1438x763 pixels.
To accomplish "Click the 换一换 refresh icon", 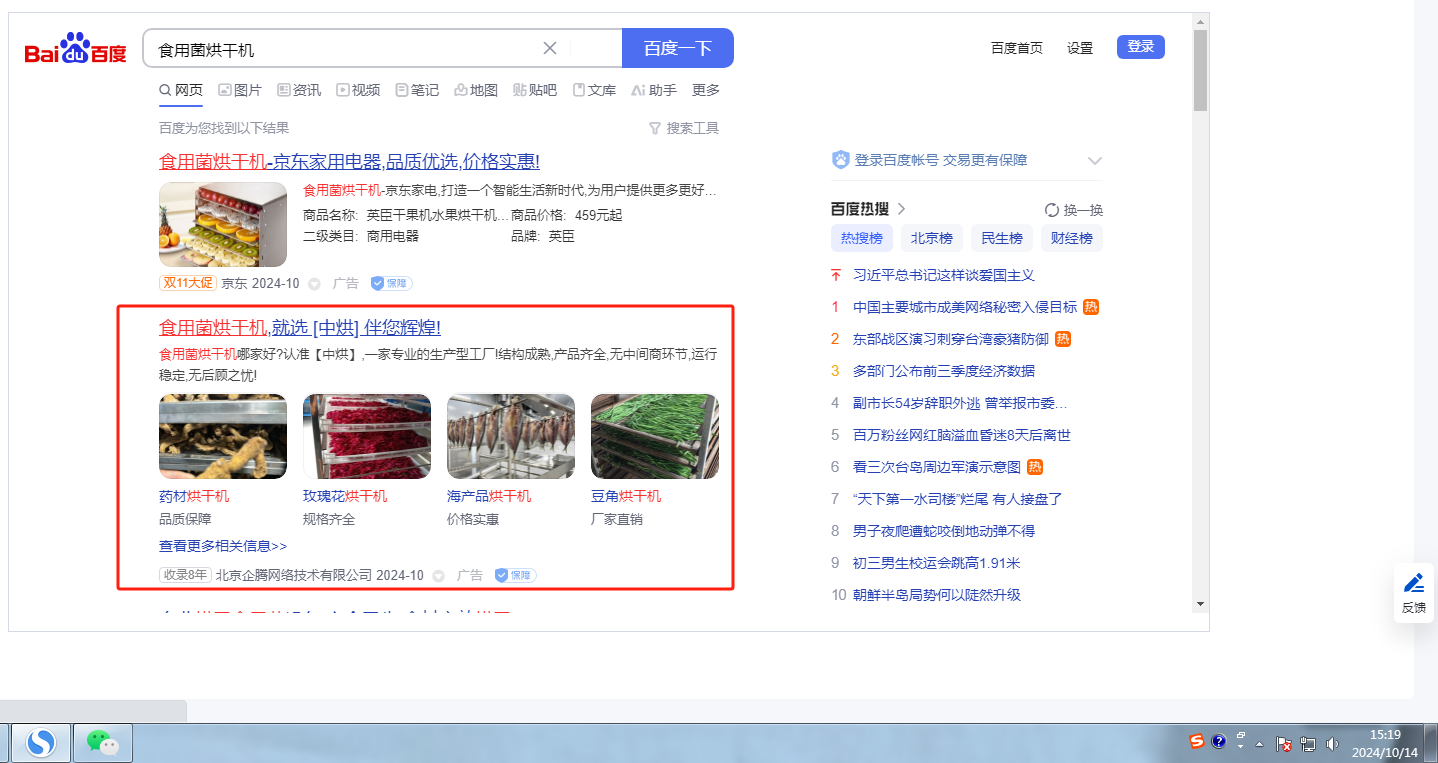I will click(1052, 210).
